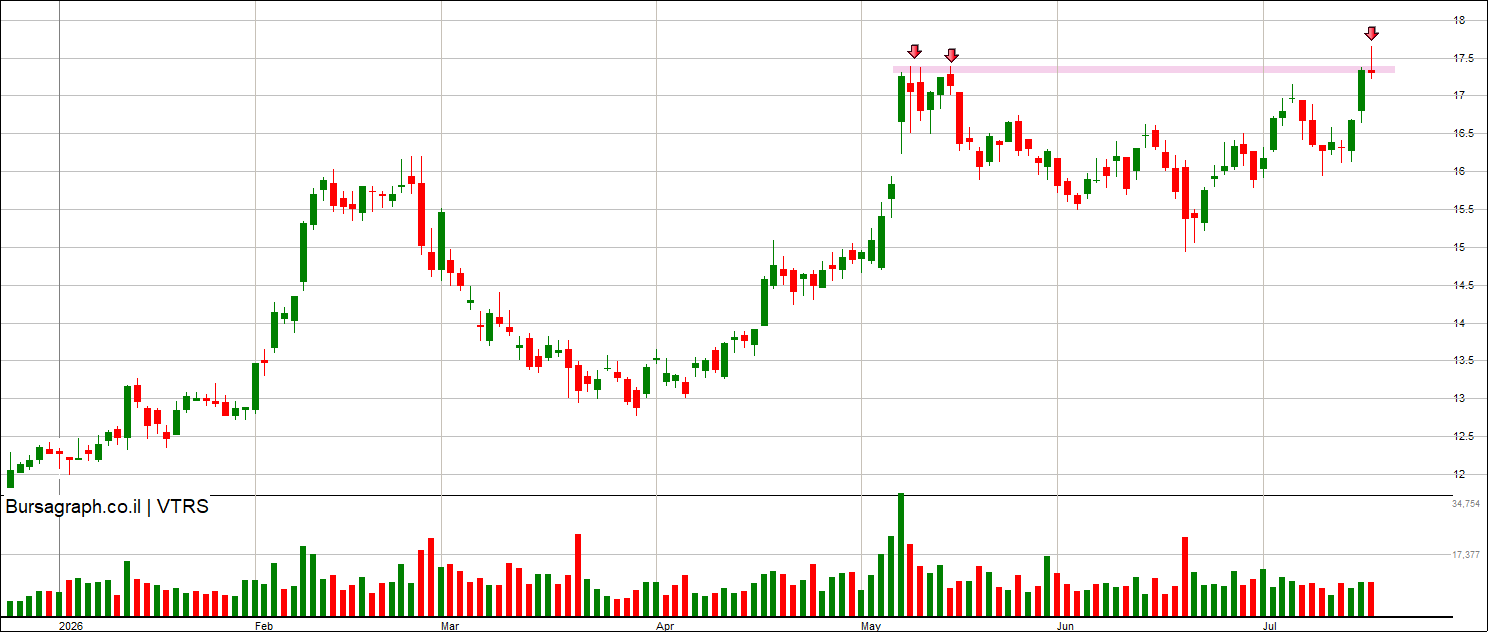Click the Feb label on the time axis
This screenshot has height=632, width=1488.
point(264,626)
